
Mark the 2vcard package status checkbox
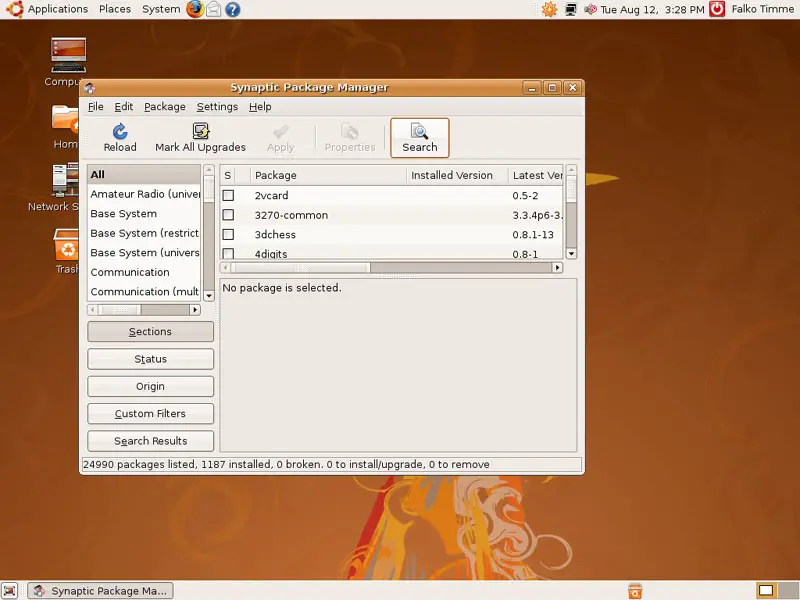point(228,195)
